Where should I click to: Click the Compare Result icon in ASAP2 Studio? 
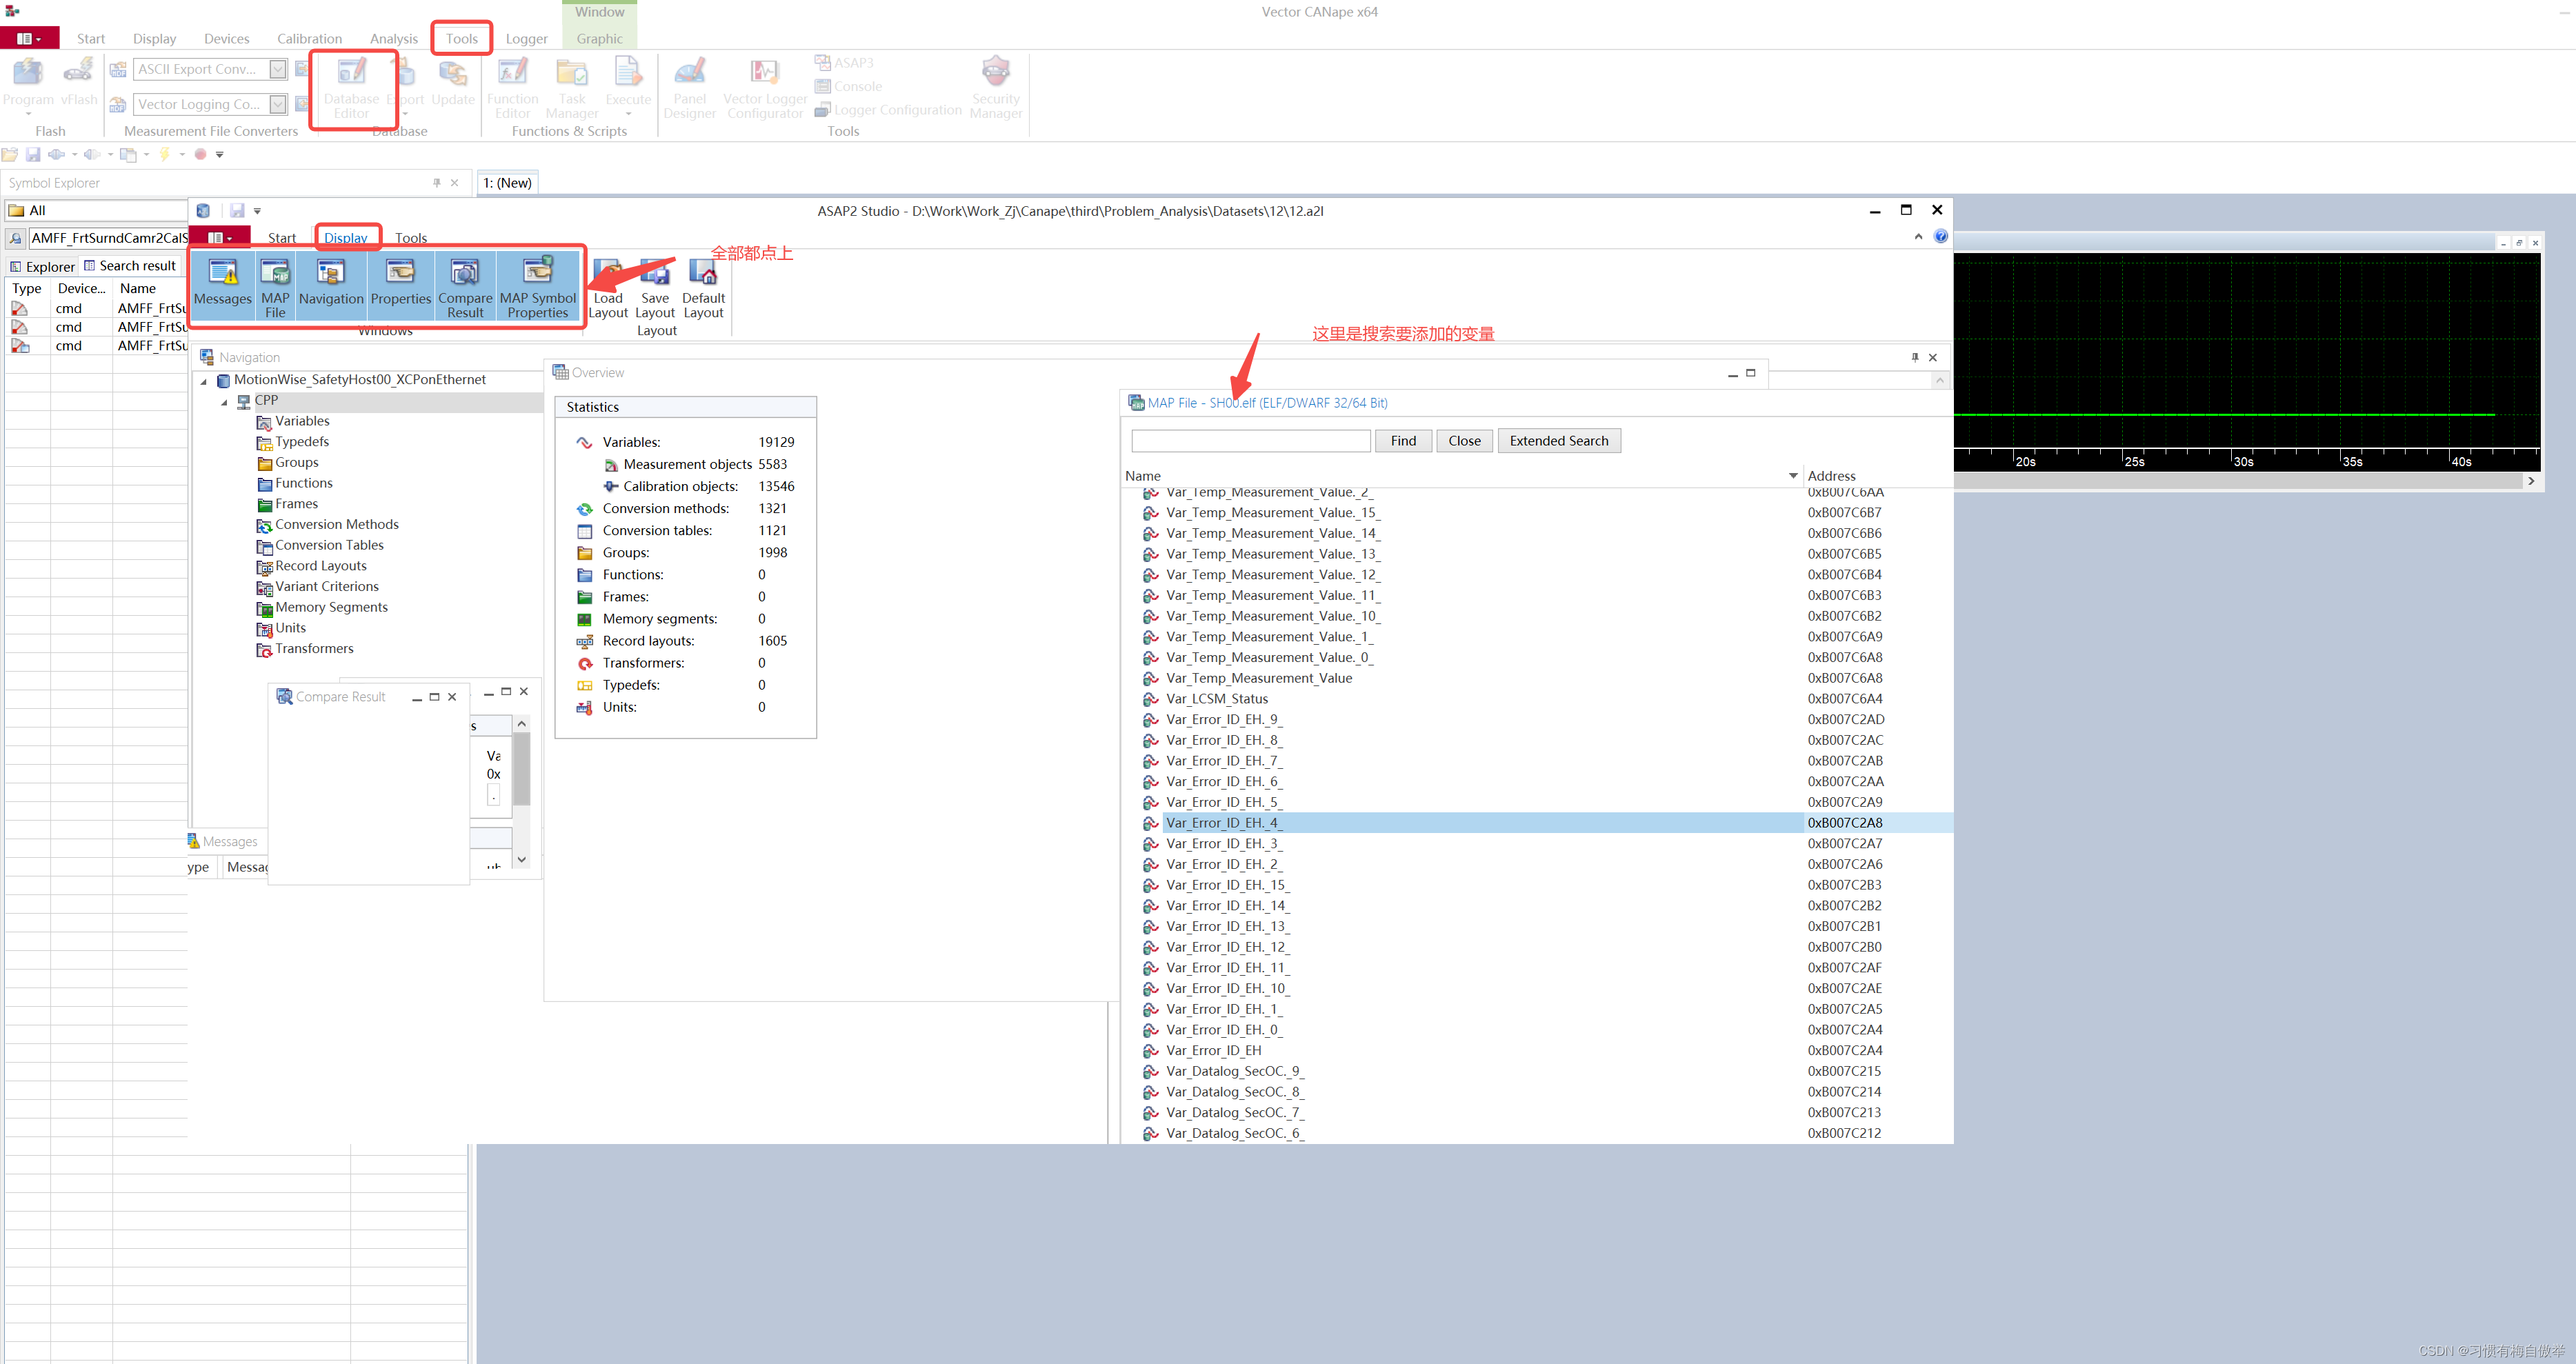pyautogui.click(x=464, y=285)
